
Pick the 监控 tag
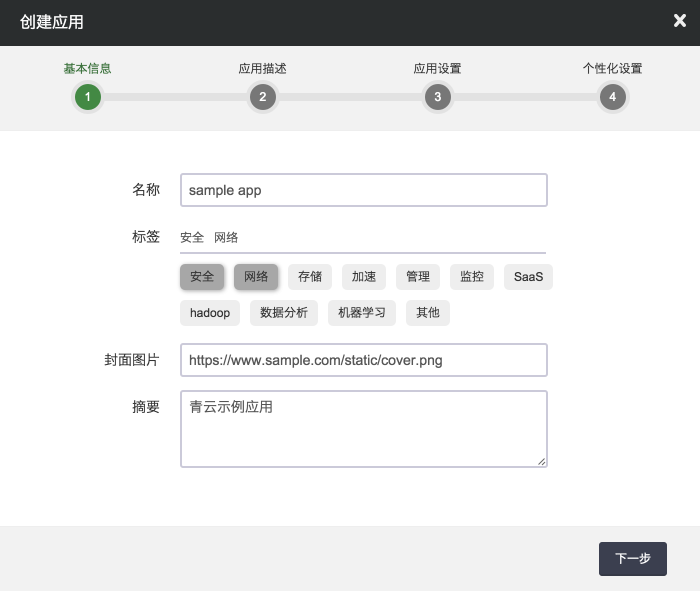click(x=472, y=277)
